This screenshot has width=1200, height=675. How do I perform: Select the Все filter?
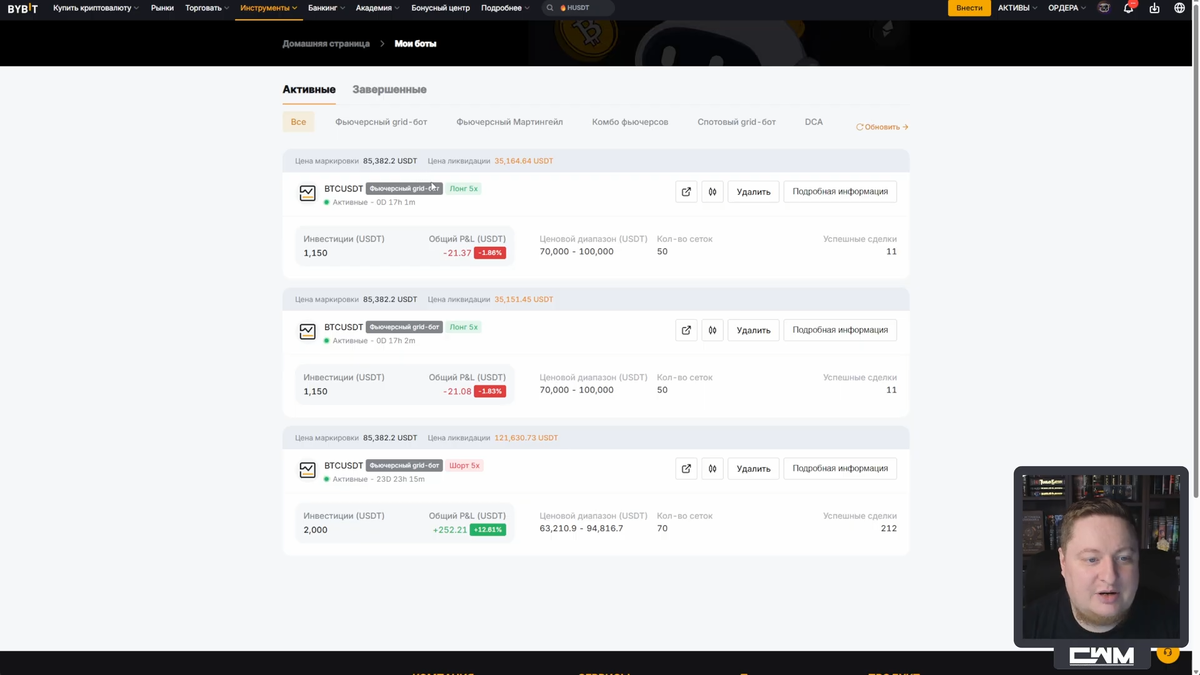(x=298, y=122)
